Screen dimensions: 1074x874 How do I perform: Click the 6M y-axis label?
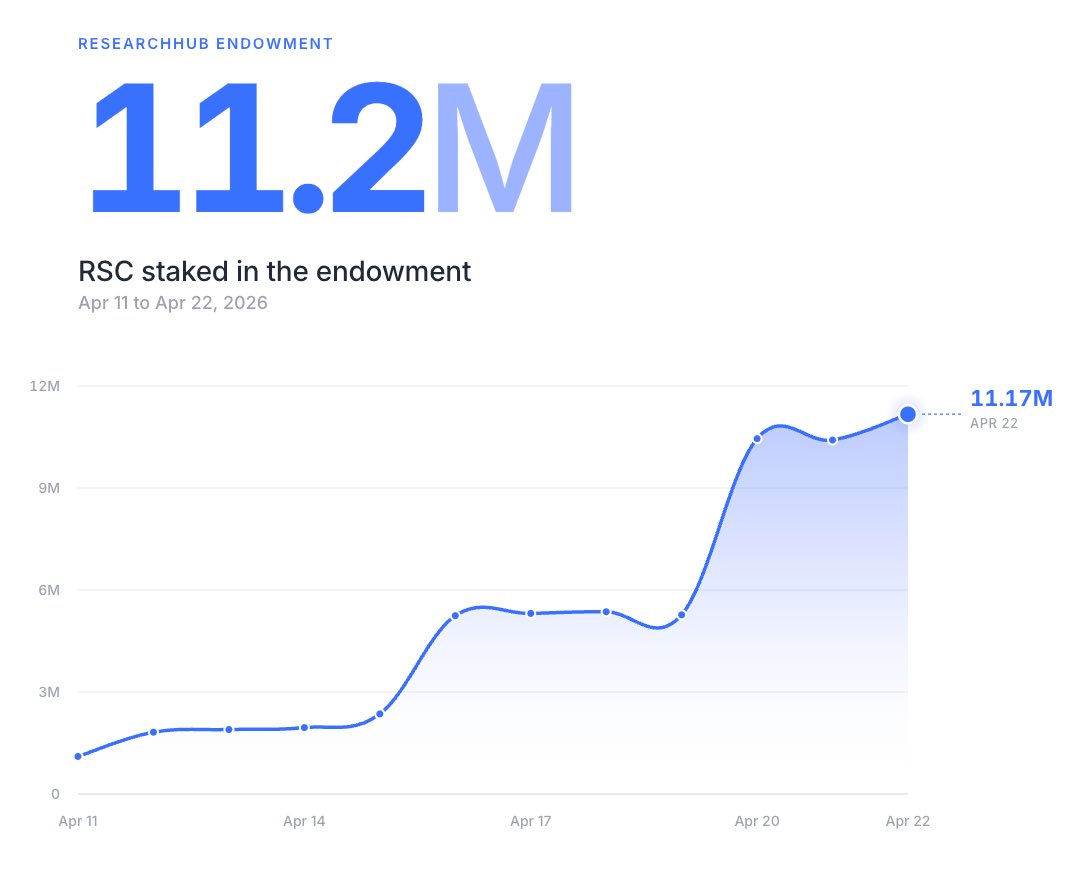(49, 590)
